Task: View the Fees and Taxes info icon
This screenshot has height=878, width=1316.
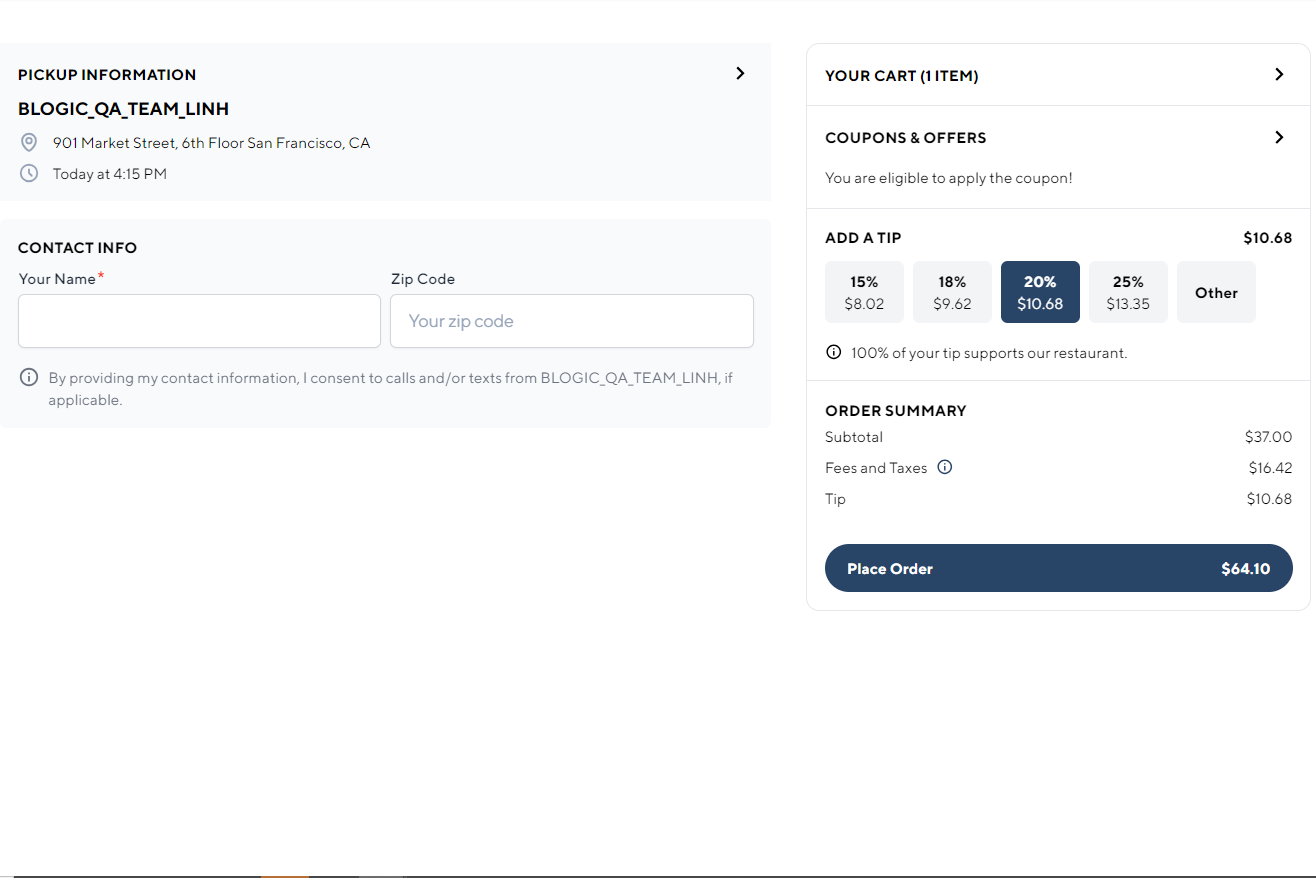Action: coord(945,467)
